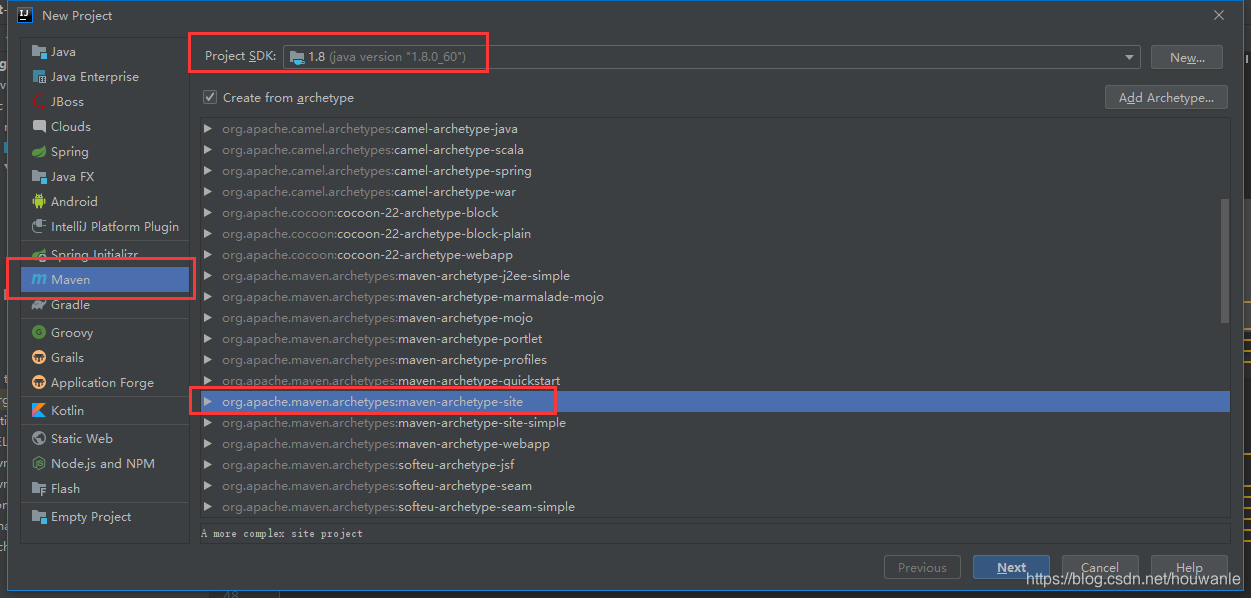This screenshot has height=598, width=1251.
Task: Select Java Enterprise project type
Action: [105, 76]
